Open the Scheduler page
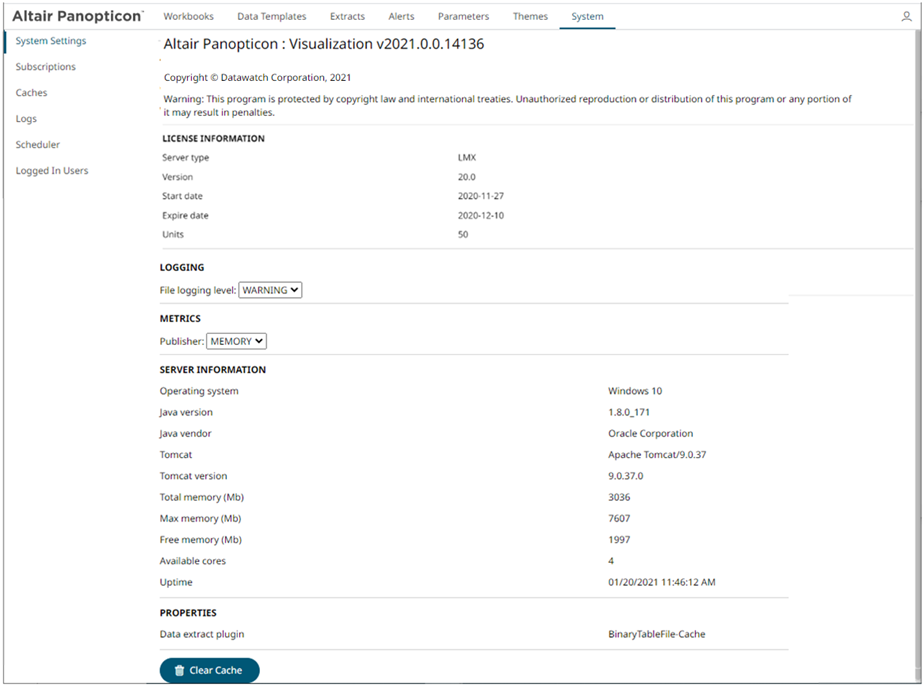Image resolution: width=924 pixels, height=687 pixels. pos(38,145)
